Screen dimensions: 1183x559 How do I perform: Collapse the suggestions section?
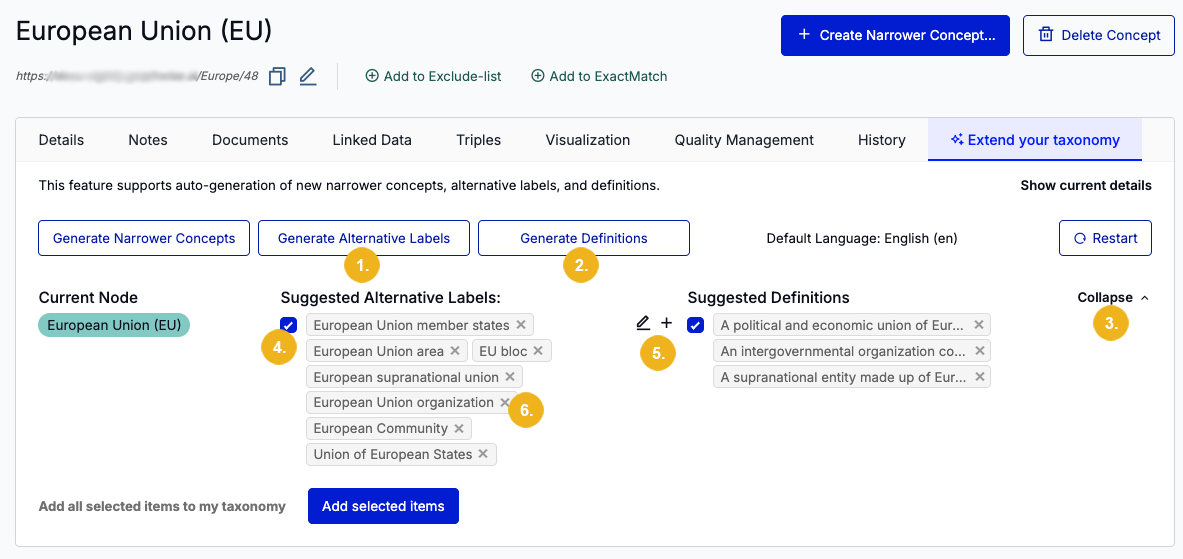pyautogui.click(x=1113, y=297)
